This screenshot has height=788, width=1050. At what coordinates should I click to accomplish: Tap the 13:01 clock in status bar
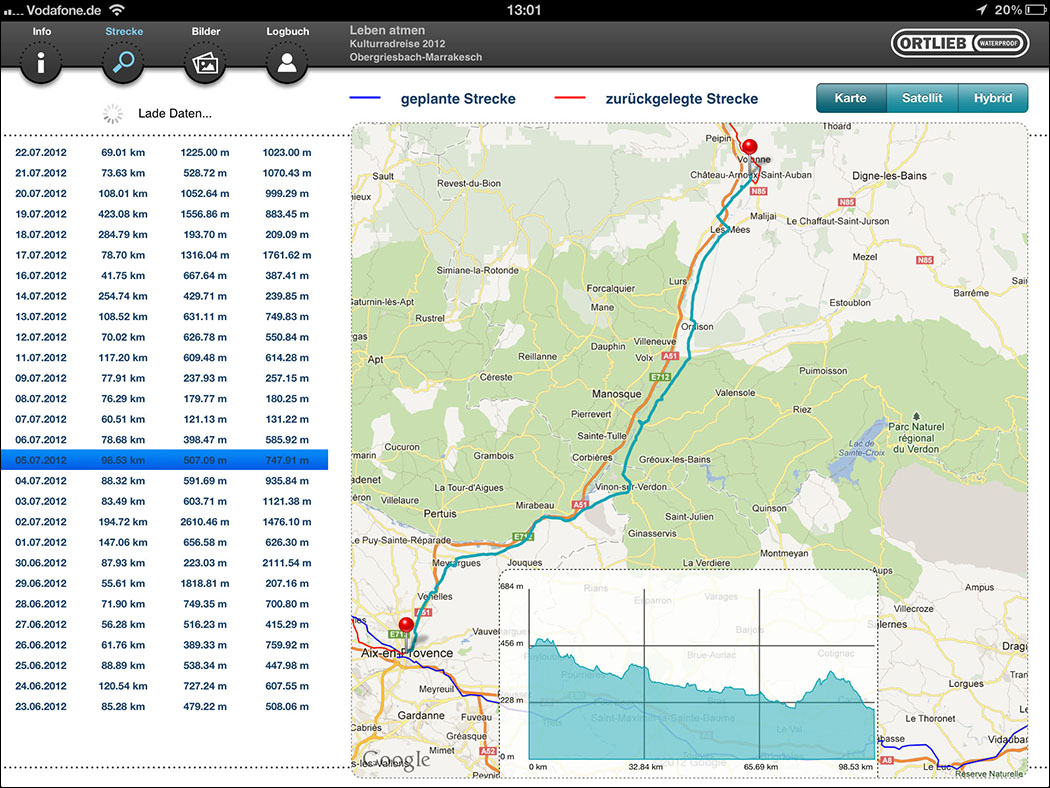click(524, 10)
